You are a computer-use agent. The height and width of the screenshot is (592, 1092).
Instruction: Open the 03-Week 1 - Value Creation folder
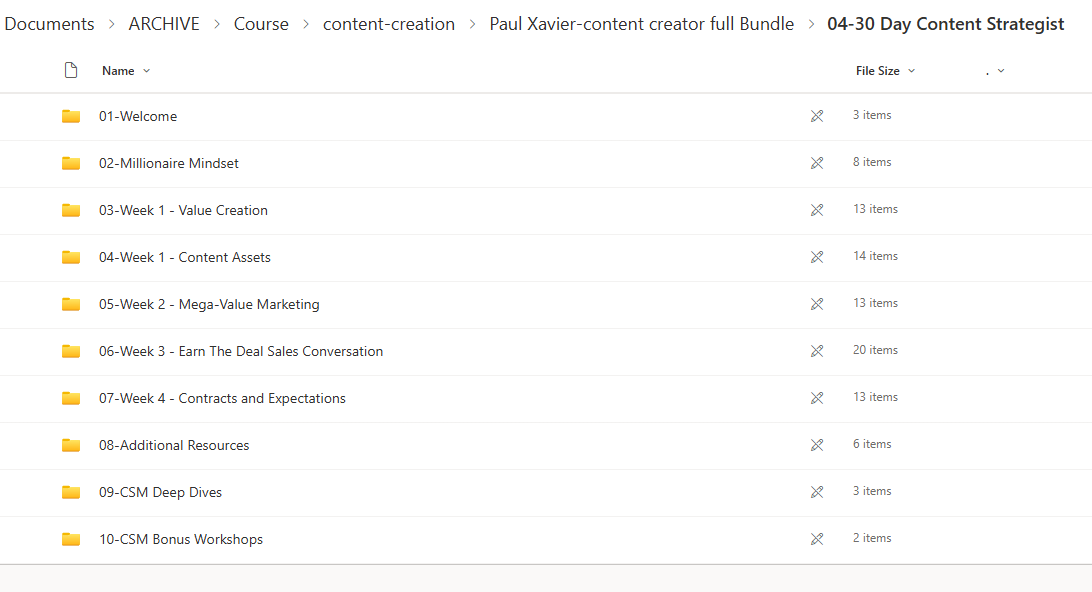point(183,210)
